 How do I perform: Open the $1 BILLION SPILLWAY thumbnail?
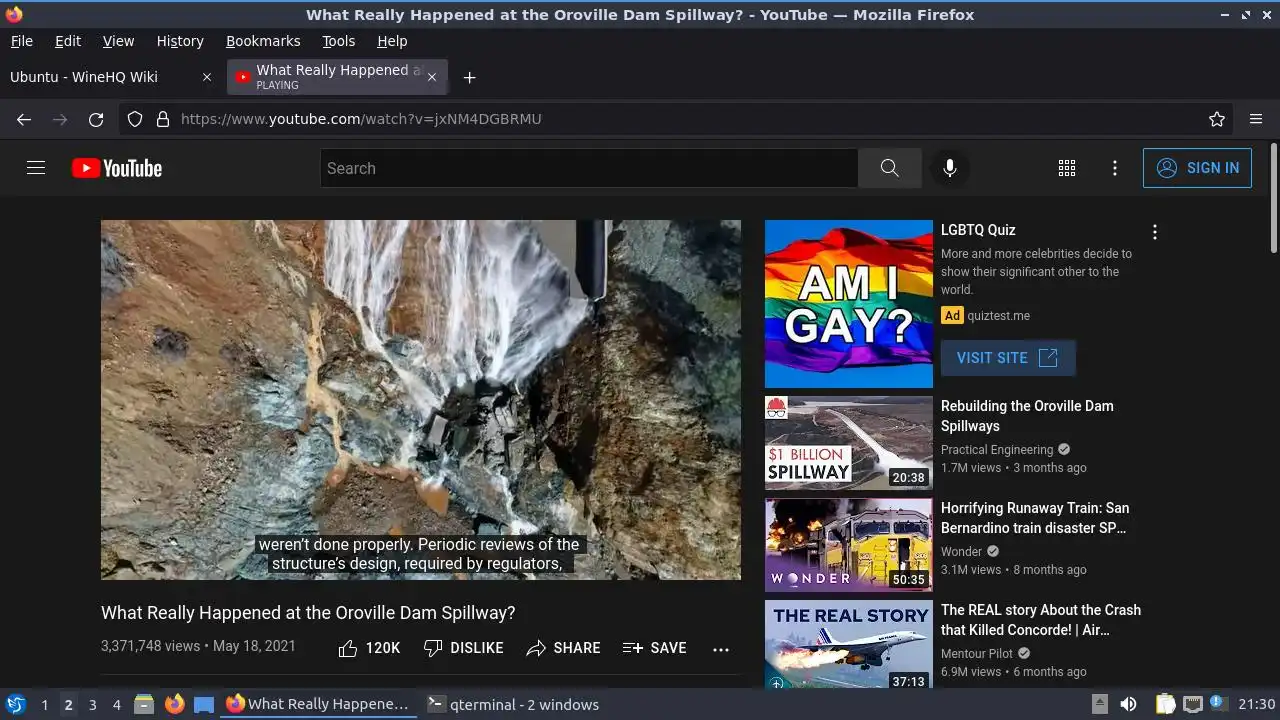pyautogui.click(x=849, y=443)
